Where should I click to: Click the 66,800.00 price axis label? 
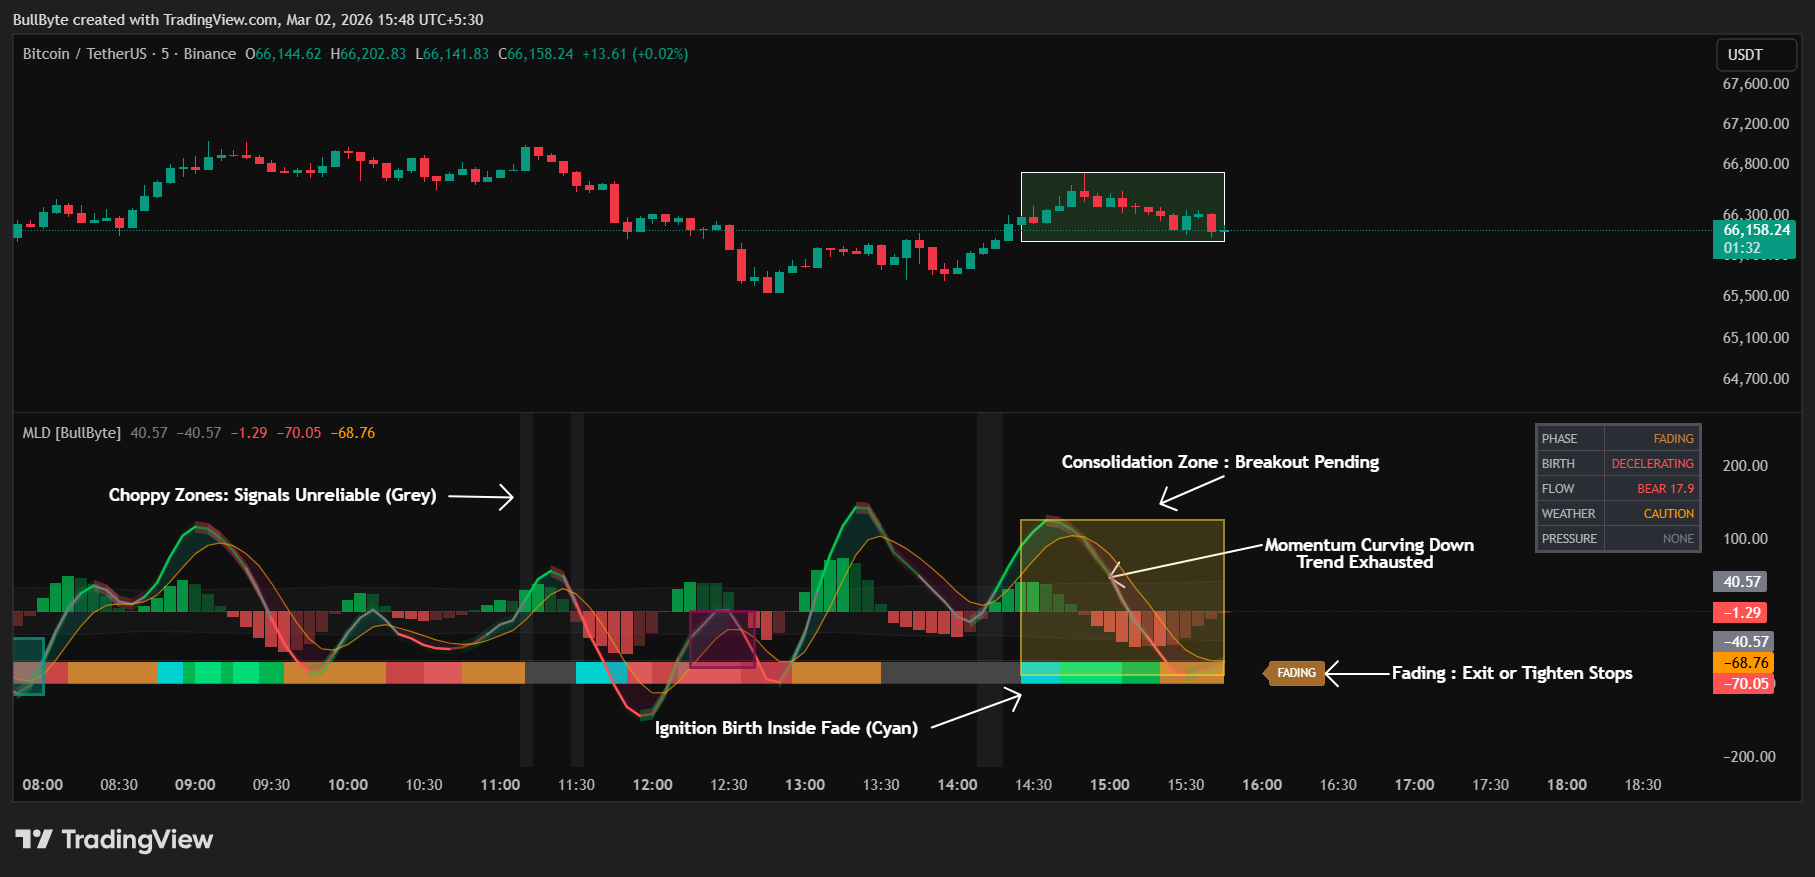(1755, 164)
